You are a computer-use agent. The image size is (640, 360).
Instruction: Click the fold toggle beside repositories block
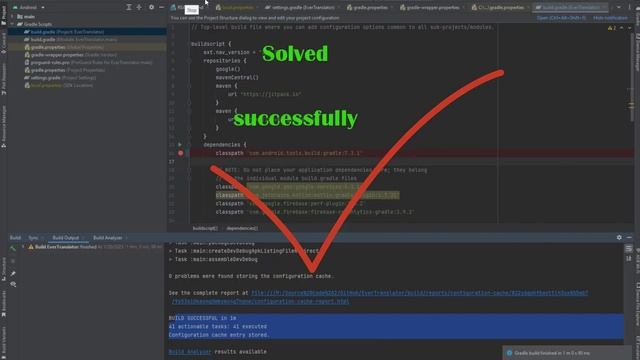coord(188,60)
